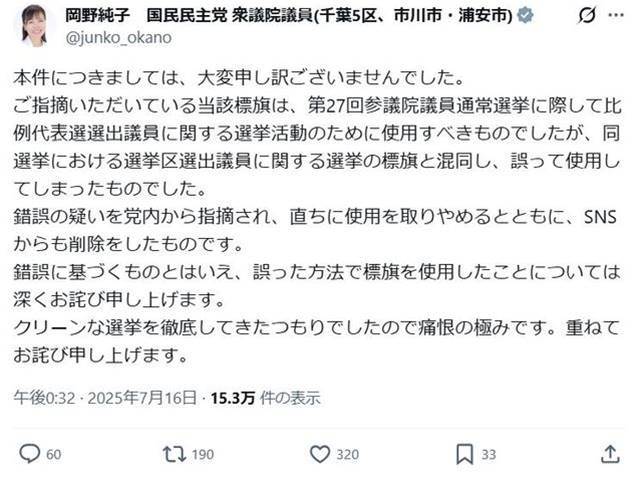Viewport: 640px width, 478px height.
Task: Click the repost count 190
Action: click(x=202, y=456)
